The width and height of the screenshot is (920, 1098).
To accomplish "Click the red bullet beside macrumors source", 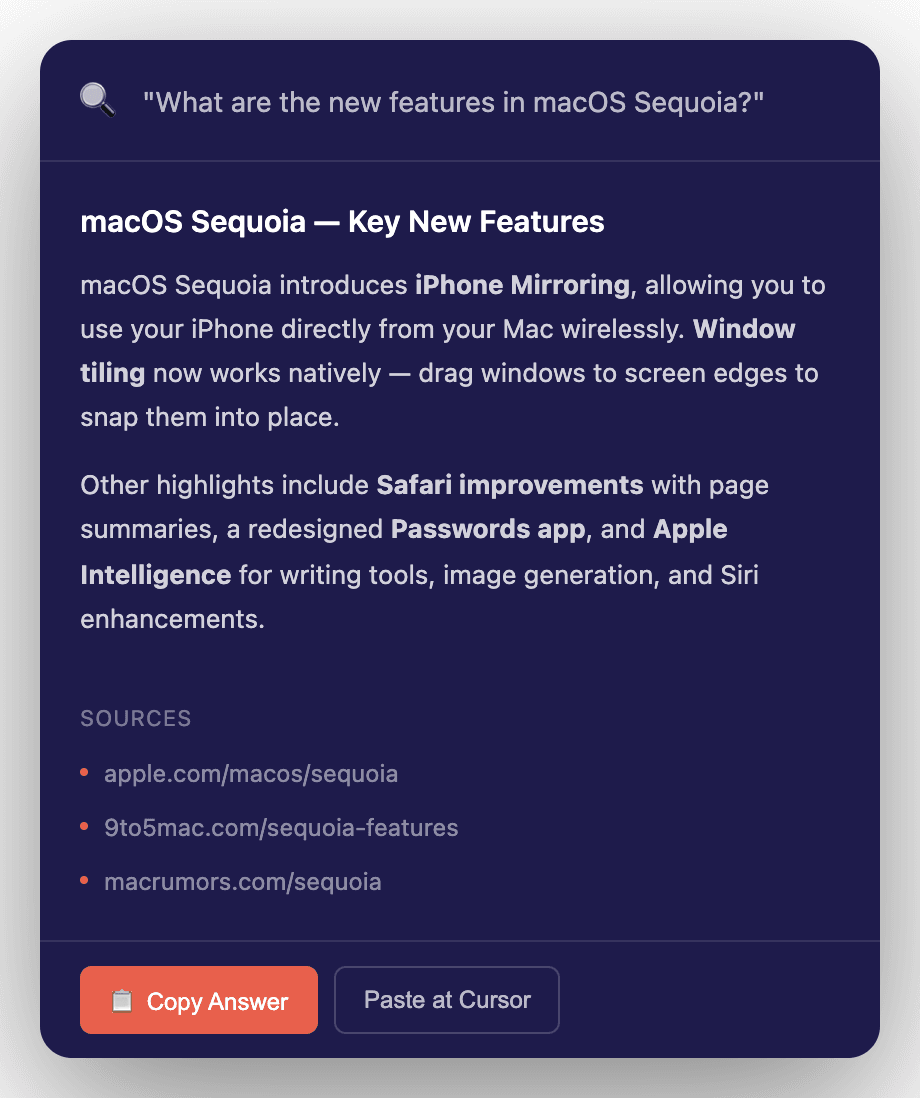I will tap(84, 881).
